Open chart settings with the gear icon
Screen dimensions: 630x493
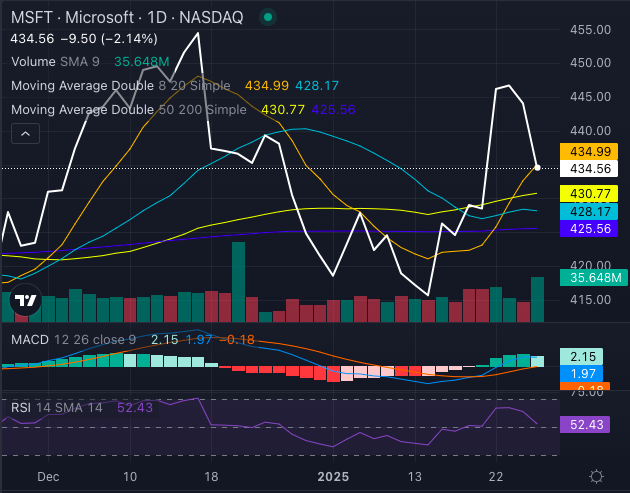pos(596,476)
